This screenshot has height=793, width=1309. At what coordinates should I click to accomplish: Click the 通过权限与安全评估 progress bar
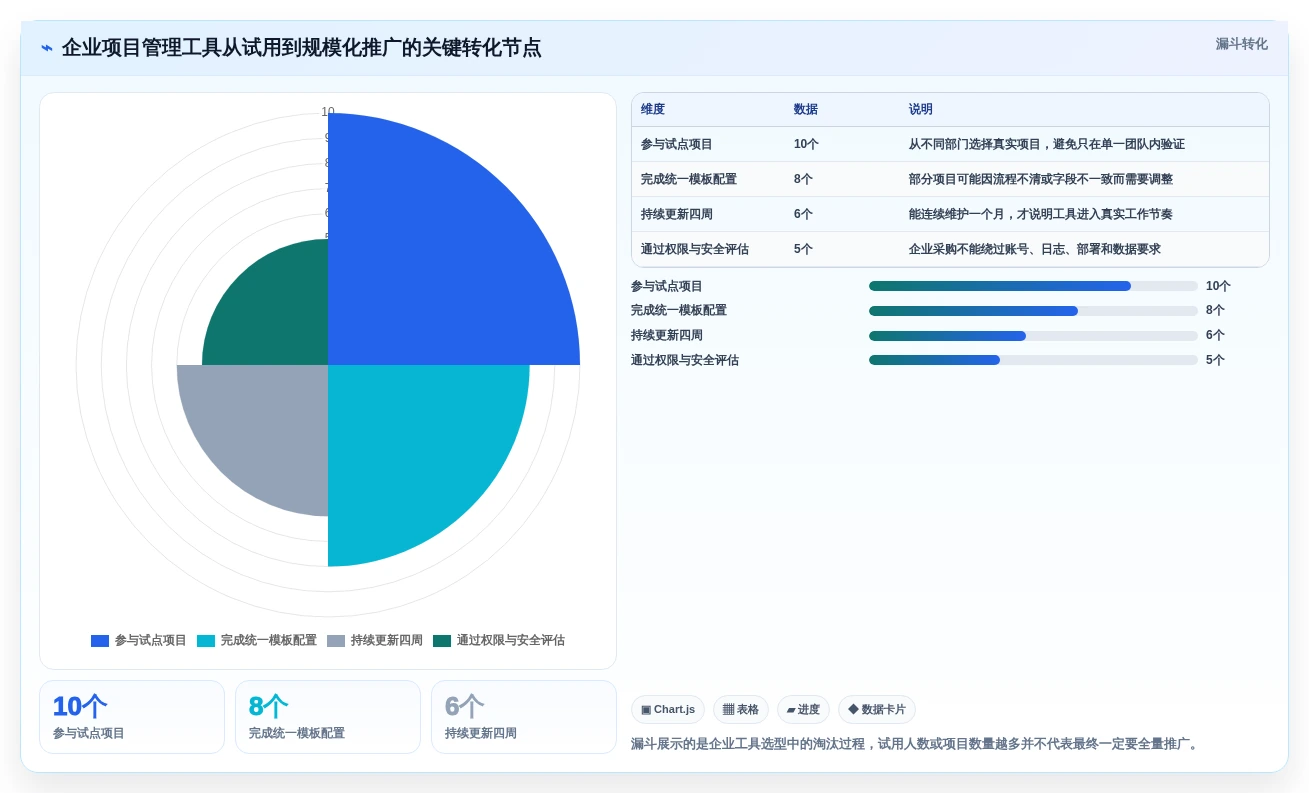[1033, 360]
